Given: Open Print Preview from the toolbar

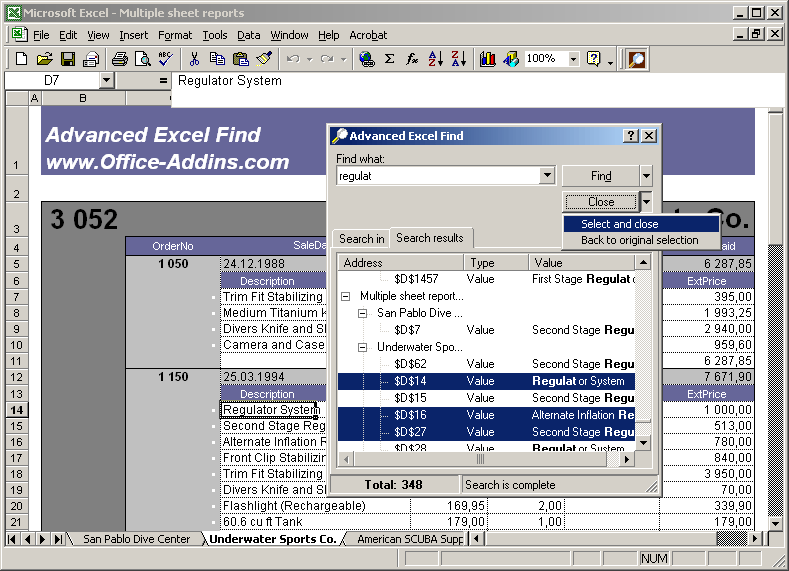Looking at the screenshot, I should point(143,59).
